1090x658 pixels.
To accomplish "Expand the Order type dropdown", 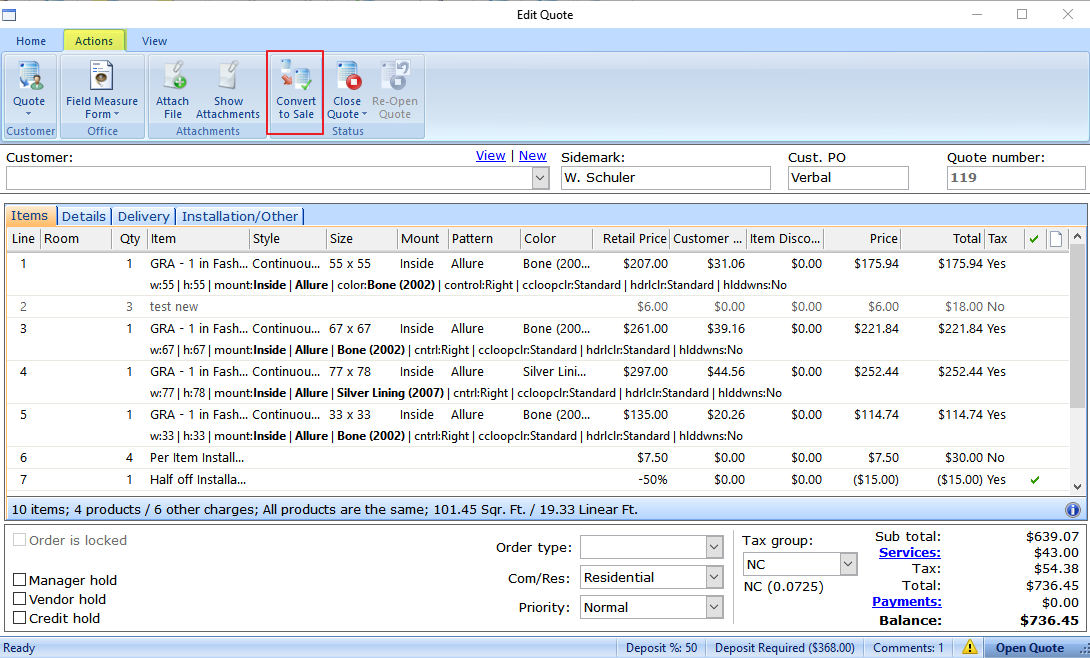I will tap(714, 547).
